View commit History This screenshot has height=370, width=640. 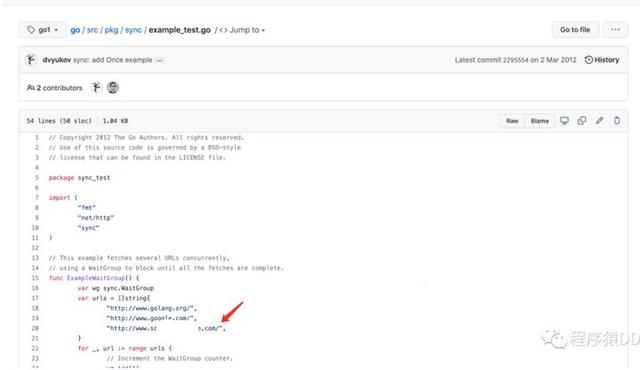(602, 60)
